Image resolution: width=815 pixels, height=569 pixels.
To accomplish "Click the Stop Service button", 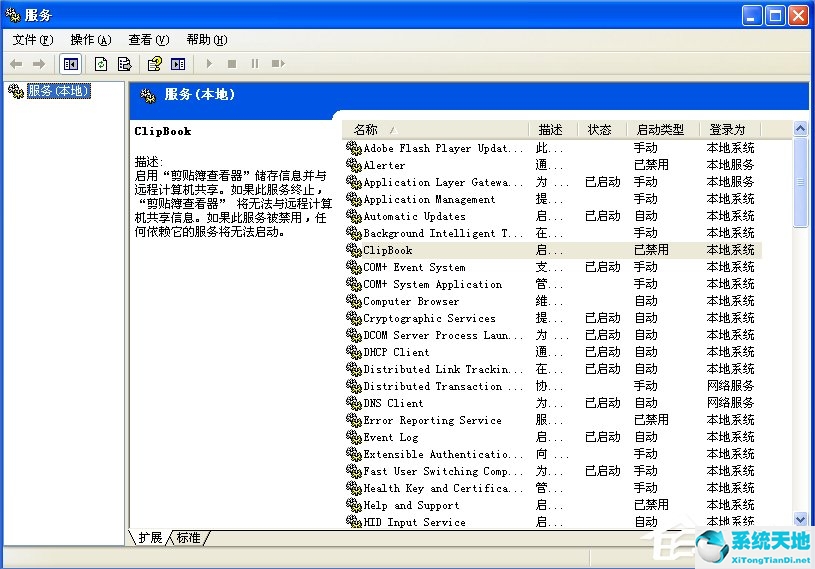I will [232, 64].
